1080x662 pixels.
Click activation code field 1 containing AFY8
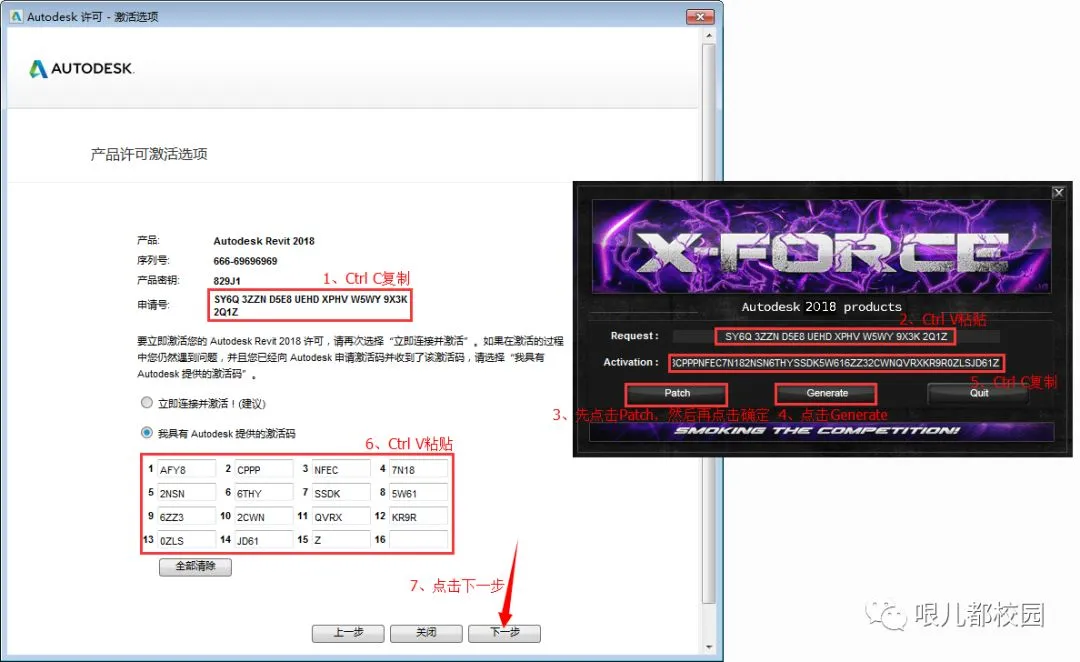point(186,470)
